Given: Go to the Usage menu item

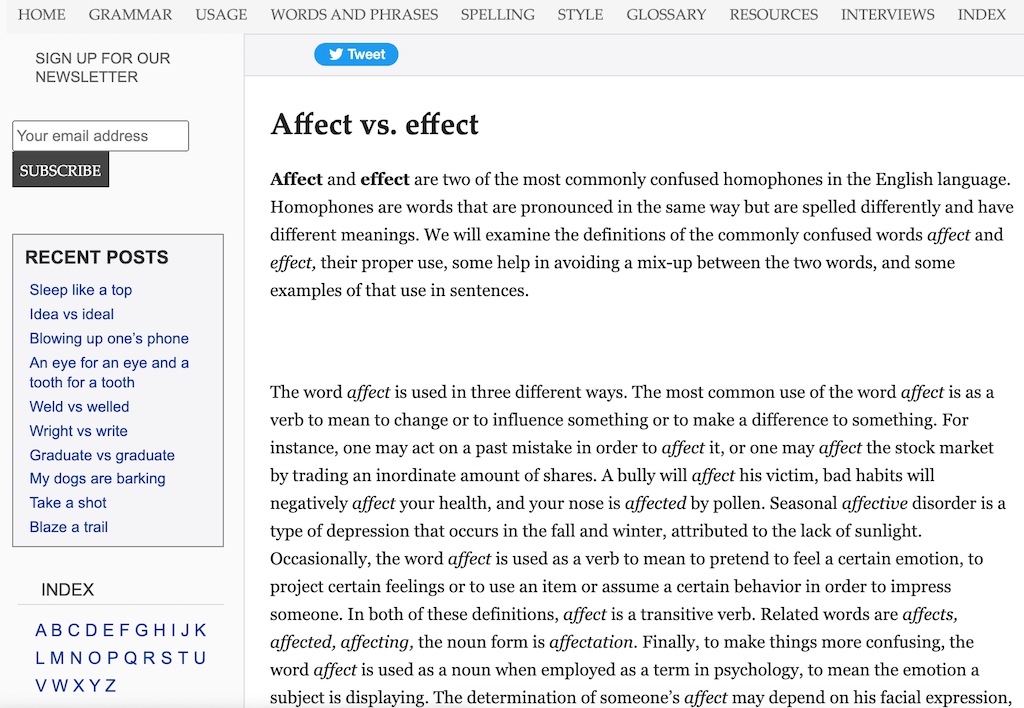Looking at the screenshot, I should tap(221, 15).
